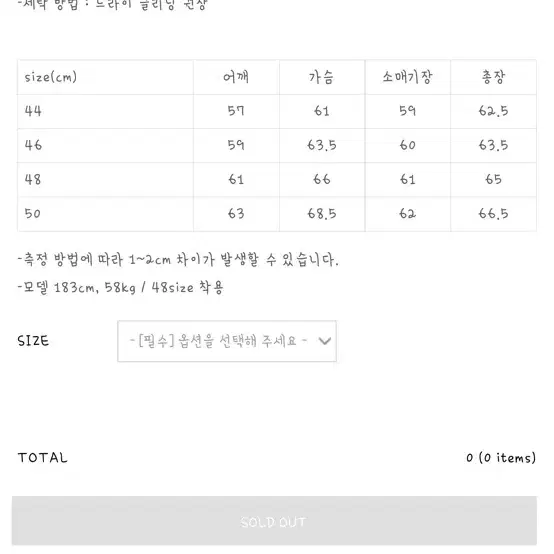Click the 1~2cm measurement note line
The width and height of the screenshot is (554, 554).
(178, 260)
